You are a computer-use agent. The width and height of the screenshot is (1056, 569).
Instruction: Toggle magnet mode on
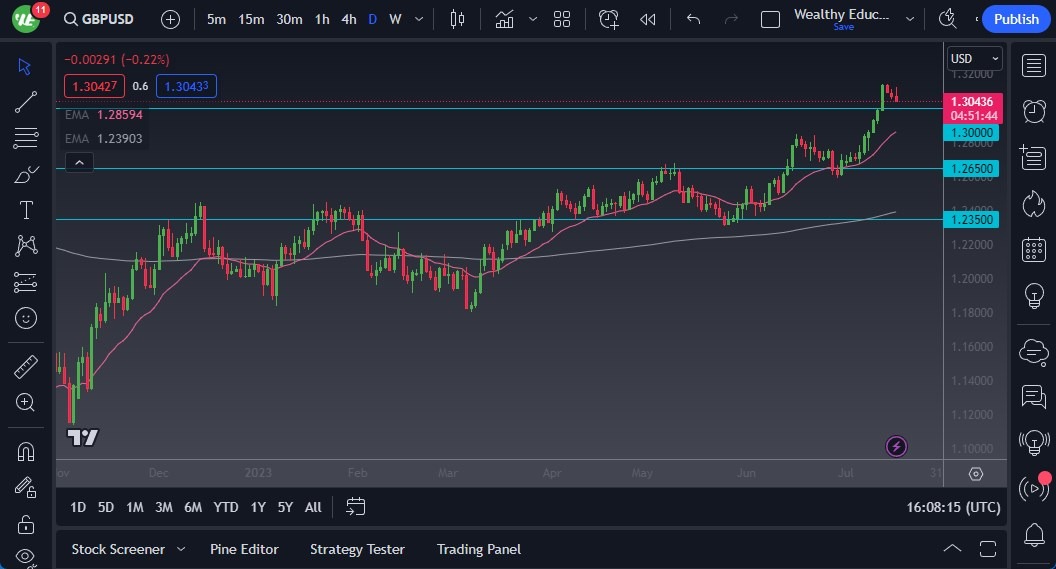point(26,451)
